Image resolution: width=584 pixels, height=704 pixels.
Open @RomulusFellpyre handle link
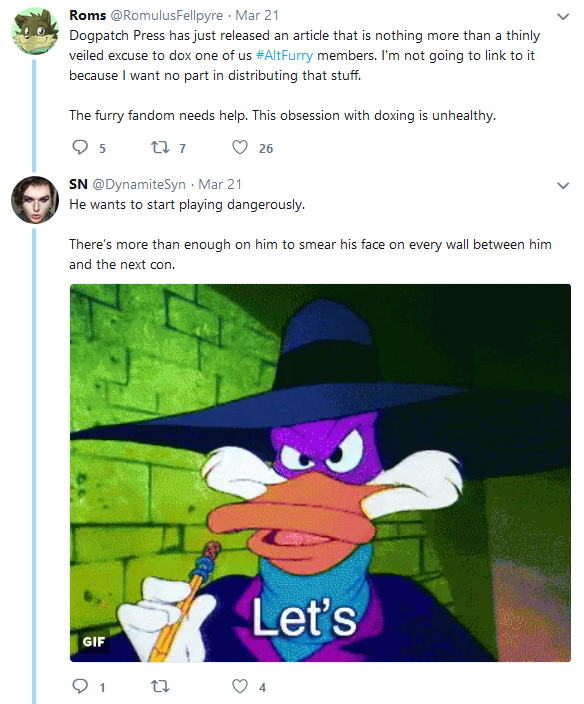(x=167, y=15)
